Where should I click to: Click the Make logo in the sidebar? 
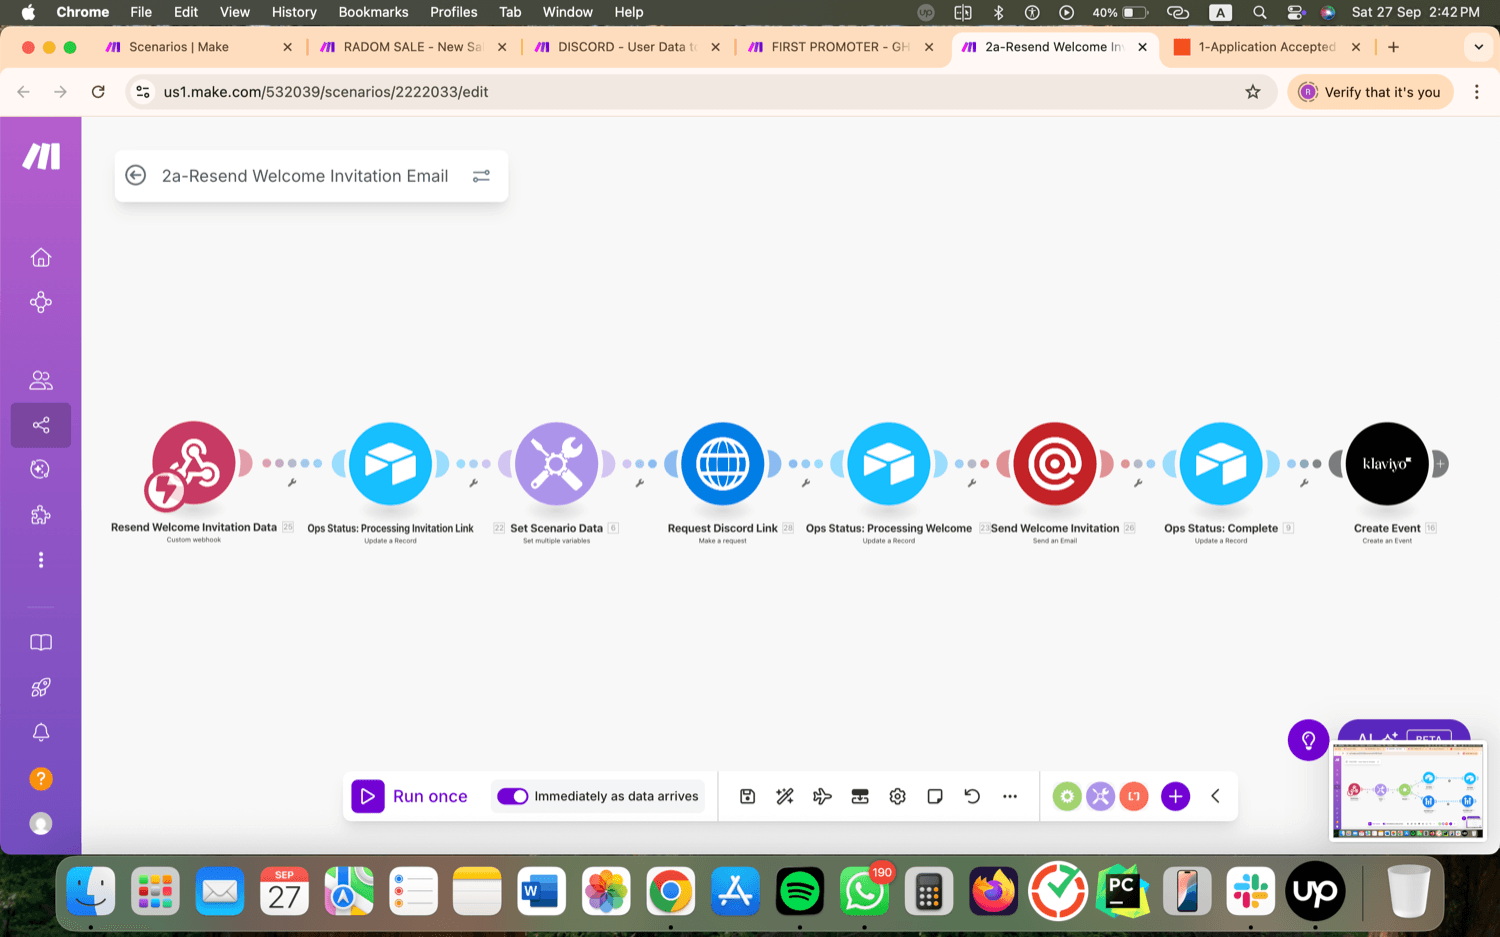click(x=41, y=156)
